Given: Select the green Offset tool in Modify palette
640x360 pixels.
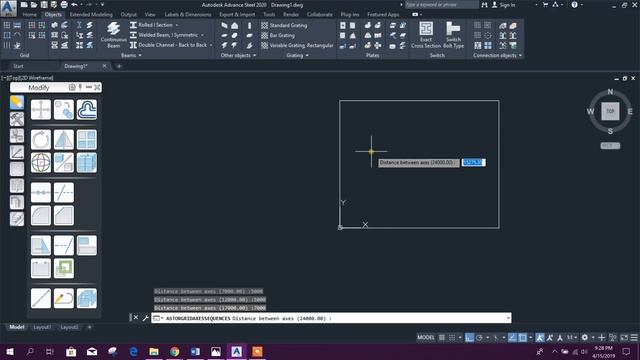Looking at the screenshot, I should tap(64, 268).
